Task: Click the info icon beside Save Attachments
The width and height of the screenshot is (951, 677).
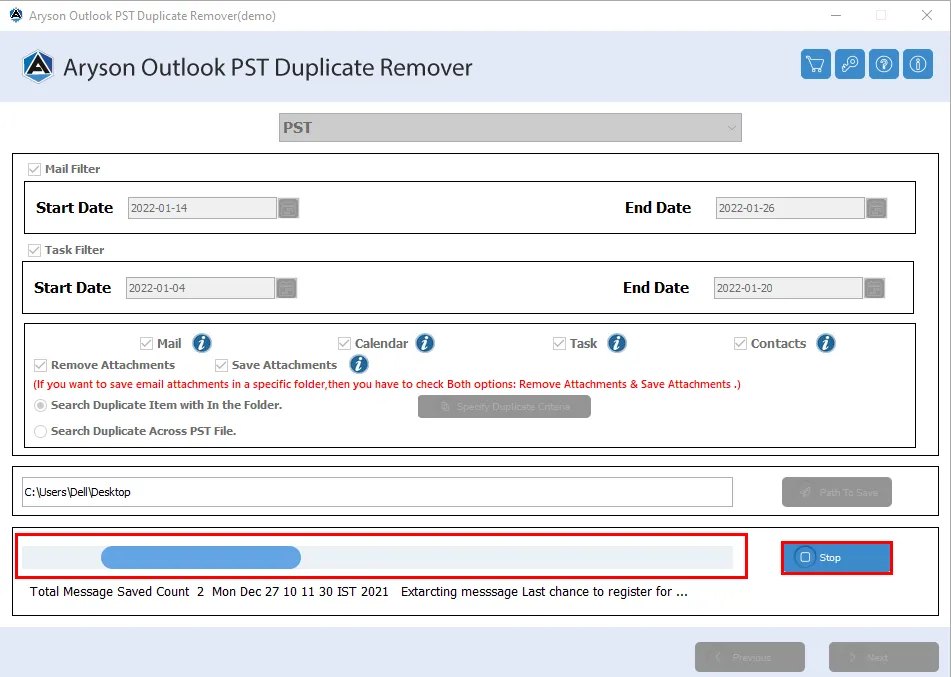Action: pyautogui.click(x=358, y=364)
